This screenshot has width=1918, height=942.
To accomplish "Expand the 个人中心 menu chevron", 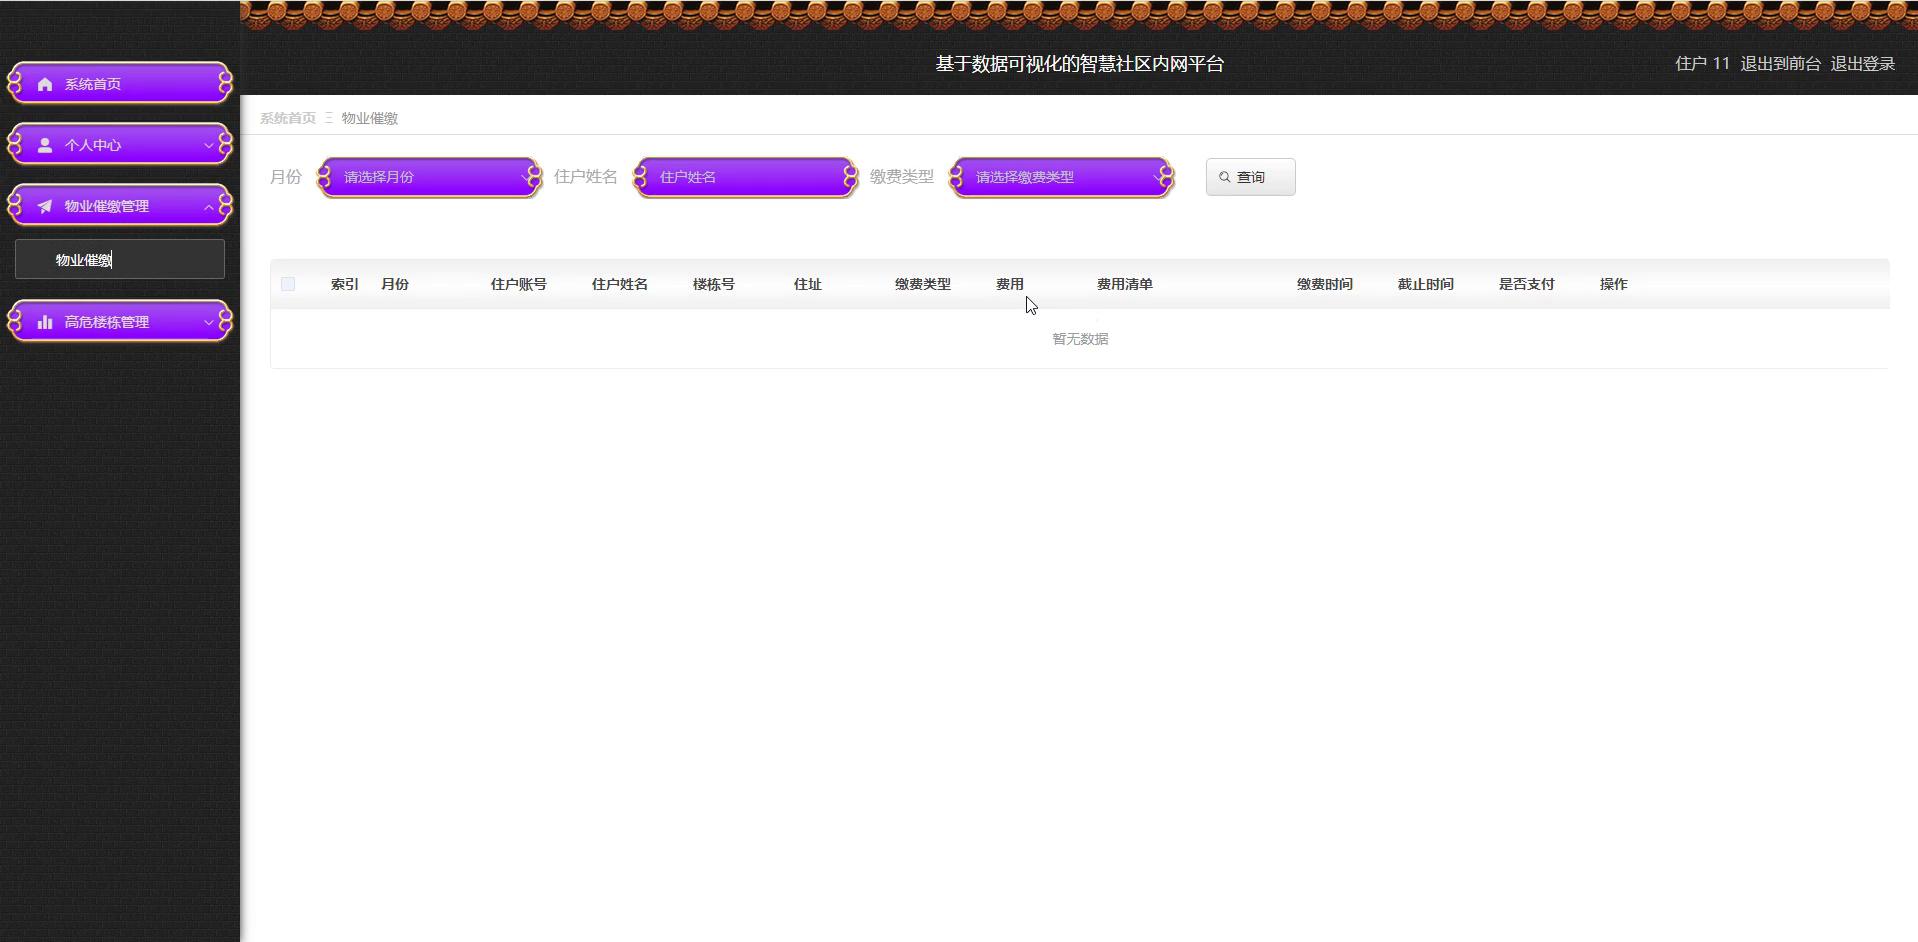I will [x=208, y=145].
